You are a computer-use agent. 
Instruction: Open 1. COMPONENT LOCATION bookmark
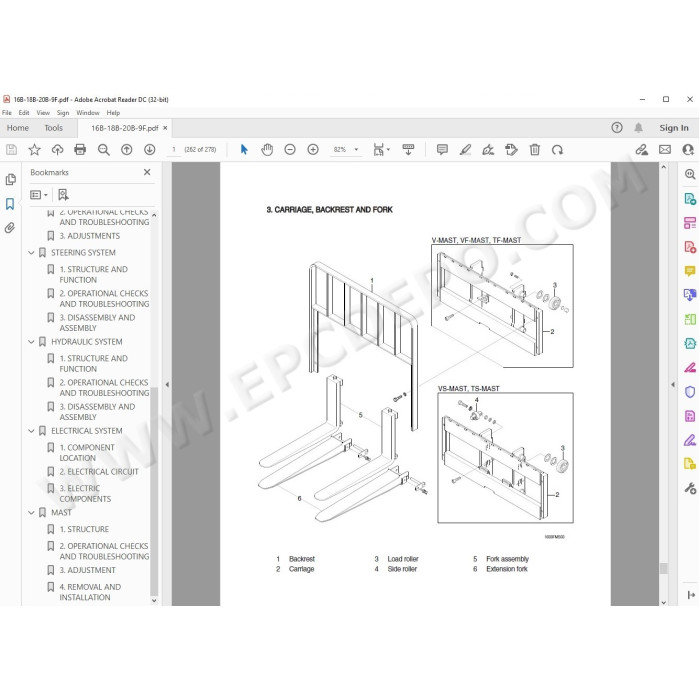(87, 453)
